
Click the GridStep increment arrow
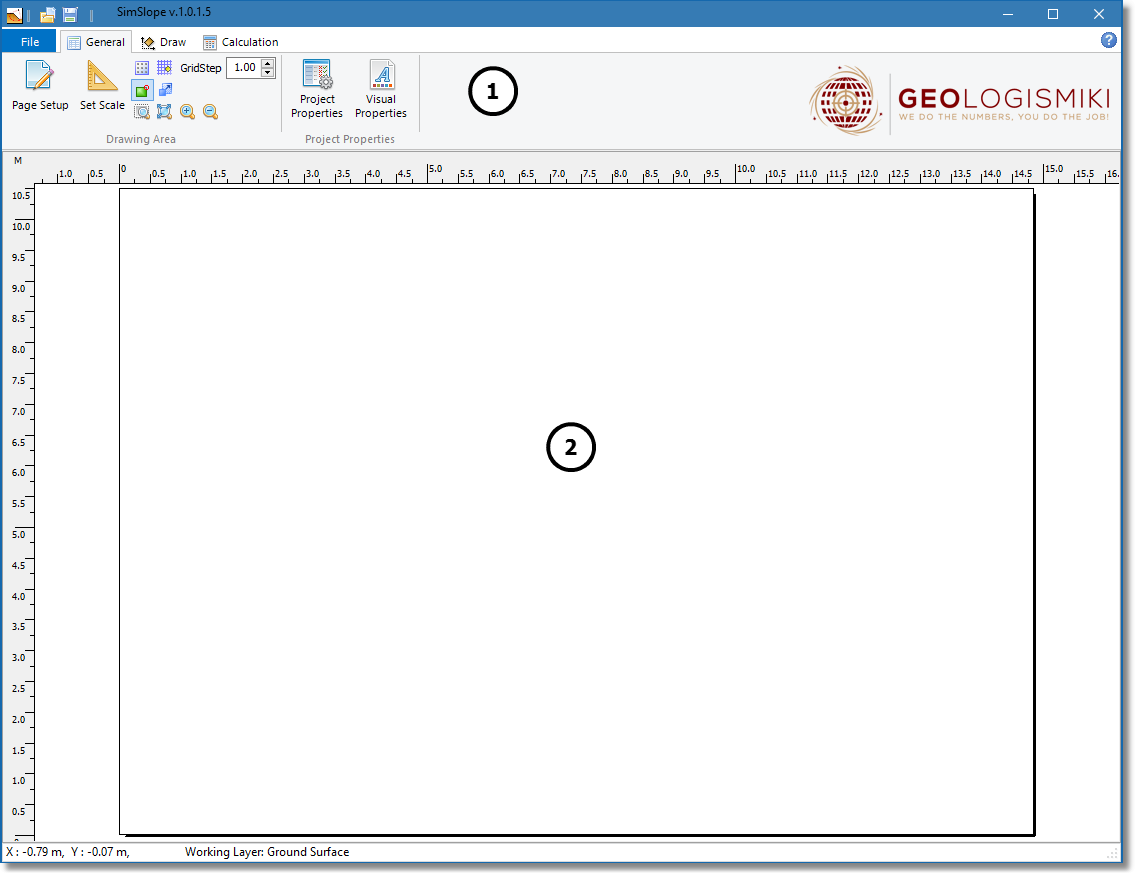click(267, 62)
